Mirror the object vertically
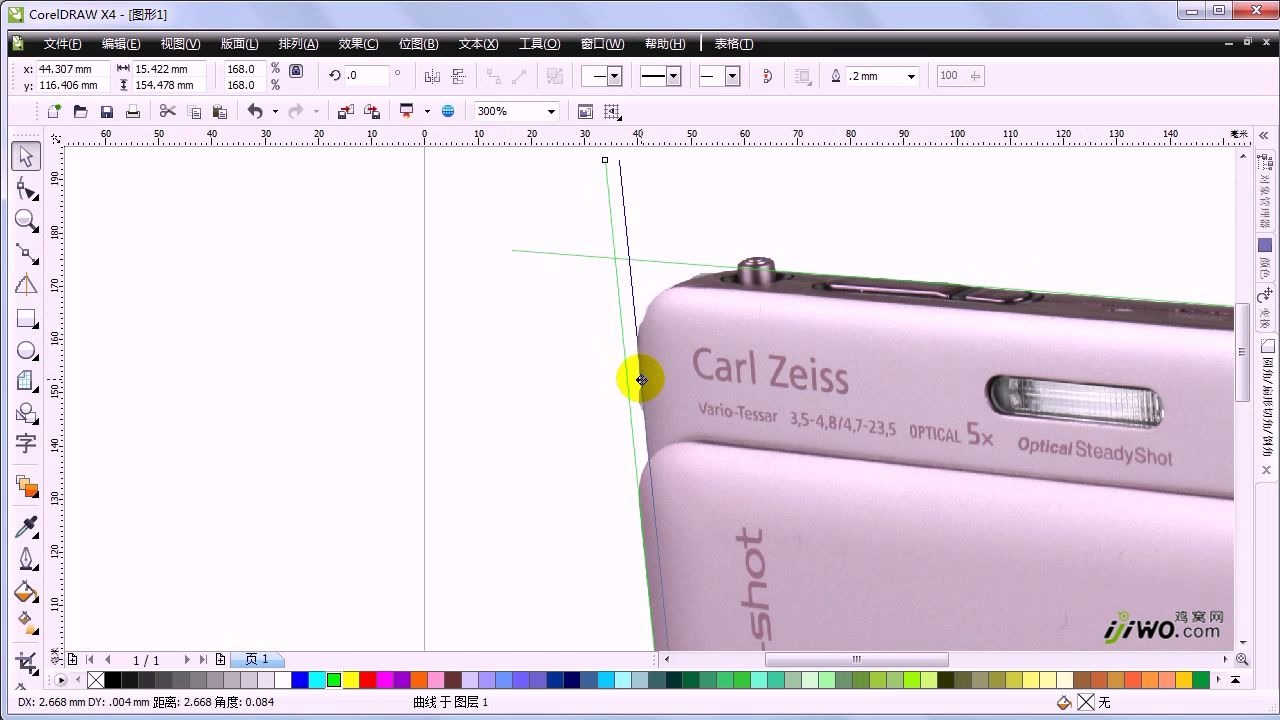The height and width of the screenshot is (720, 1280). (x=459, y=76)
